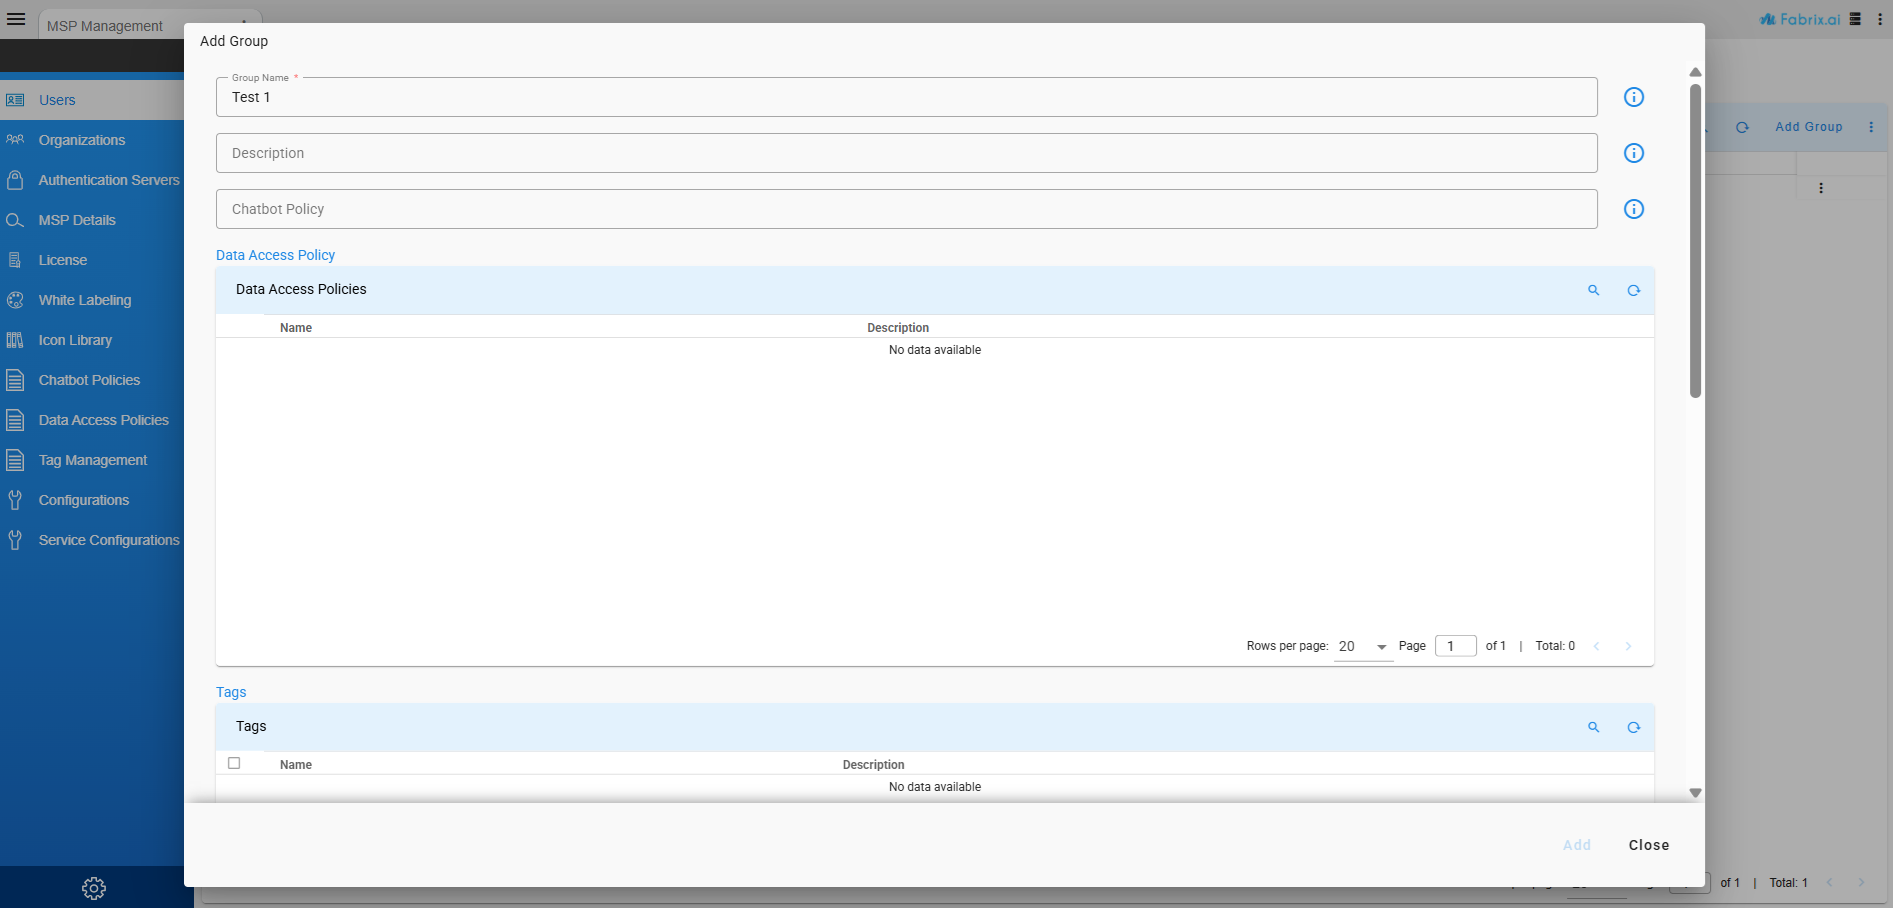This screenshot has width=1893, height=908.
Task: Check the select-all checkbox in Tags table
Action: 234,763
